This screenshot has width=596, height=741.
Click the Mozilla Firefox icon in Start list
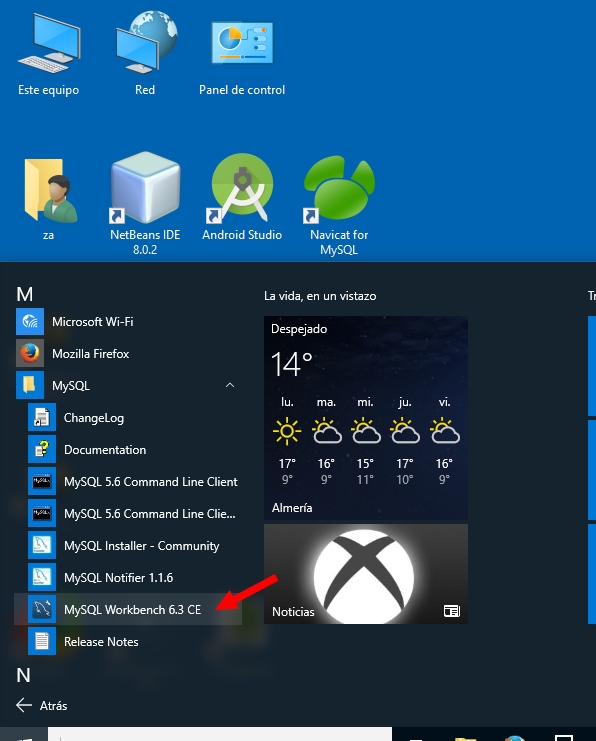[x=30, y=353]
